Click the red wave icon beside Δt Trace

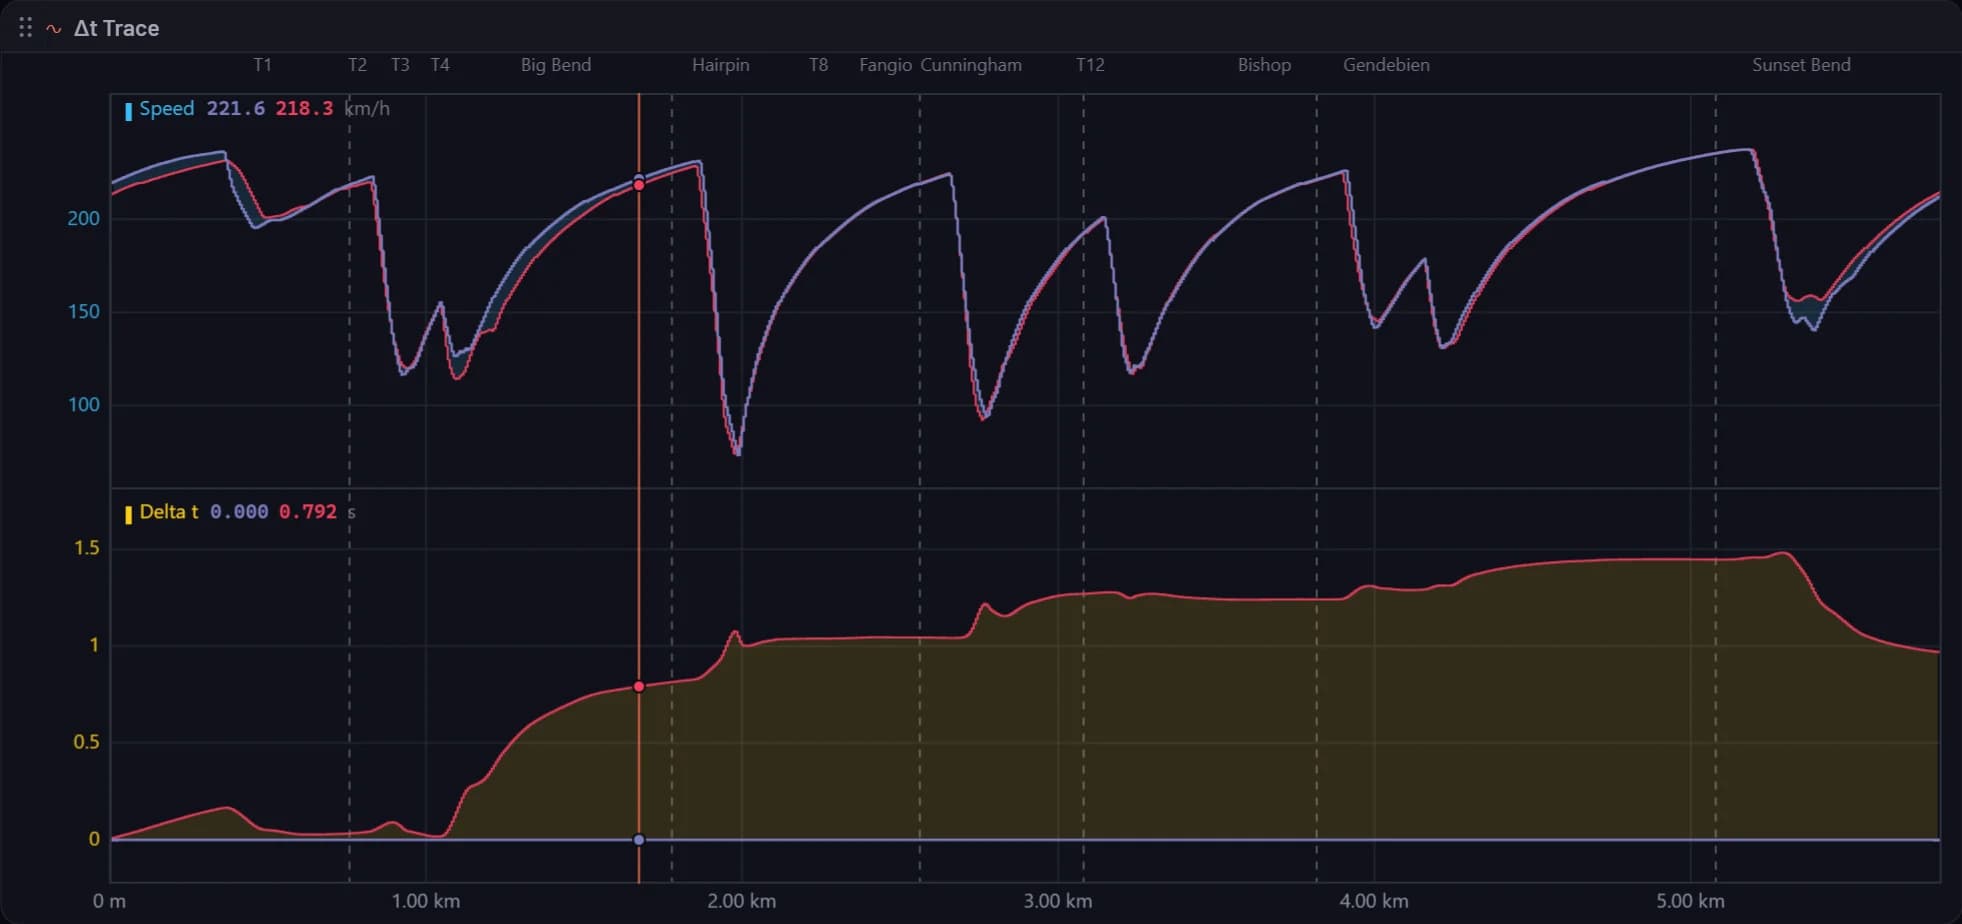[54, 29]
